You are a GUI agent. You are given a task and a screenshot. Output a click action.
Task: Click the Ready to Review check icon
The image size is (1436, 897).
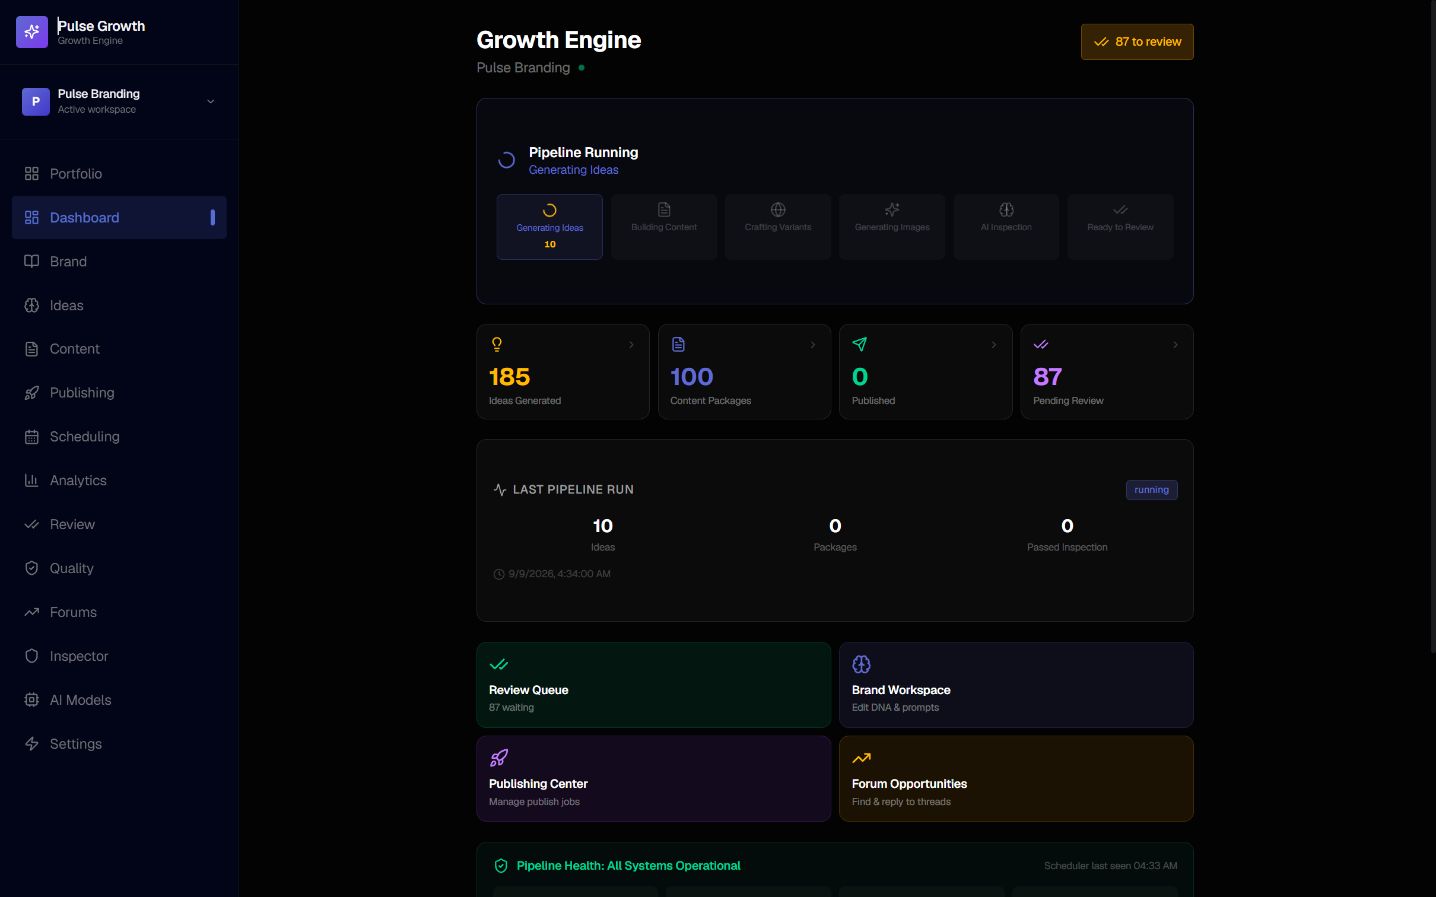click(x=1120, y=210)
